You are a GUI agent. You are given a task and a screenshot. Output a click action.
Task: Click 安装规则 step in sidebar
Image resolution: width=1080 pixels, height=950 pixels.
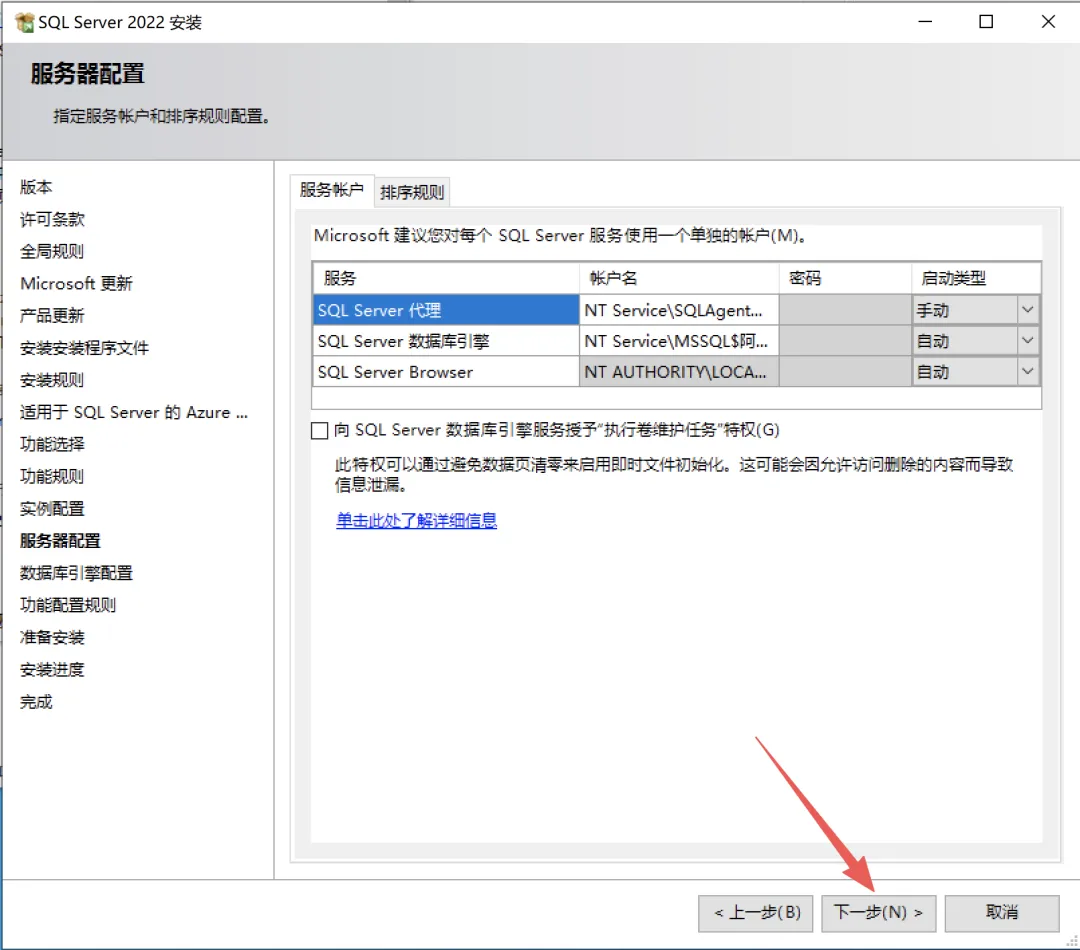(52, 380)
